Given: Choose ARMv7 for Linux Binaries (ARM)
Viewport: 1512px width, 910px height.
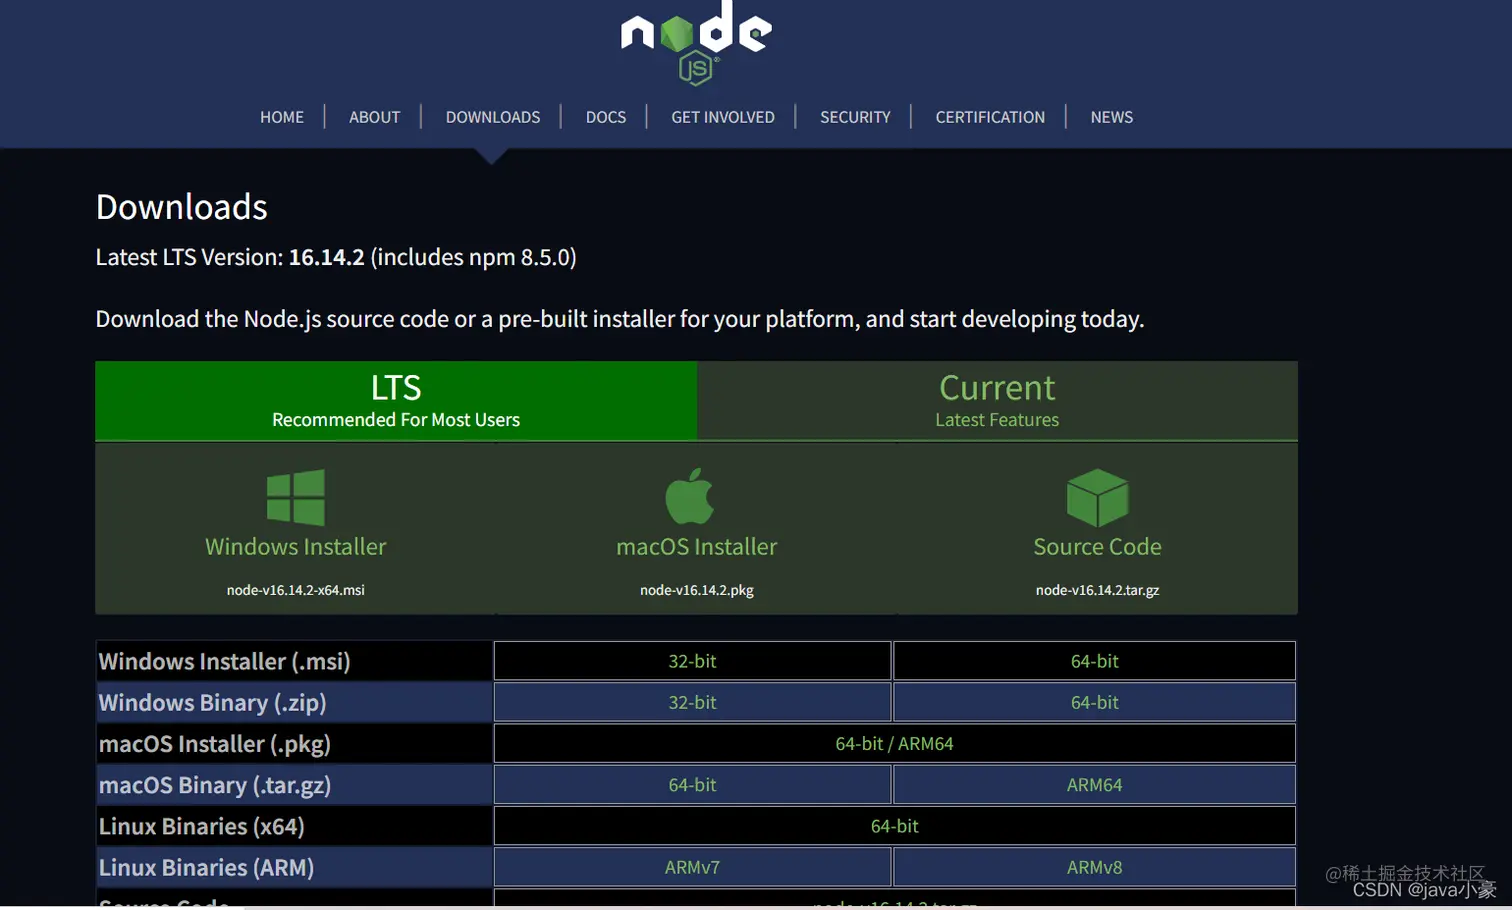Looking at the screenshot, I should point(692,867).
